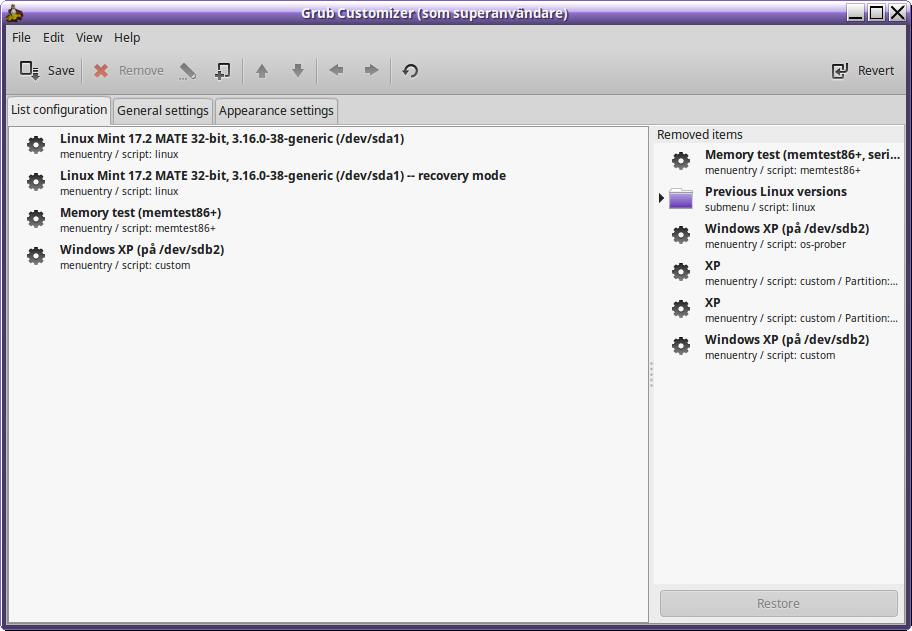The width and height of the screenshot is (912, 631).
Task: Select removed Windows XP os-prober entry
Action: point(779,236)
